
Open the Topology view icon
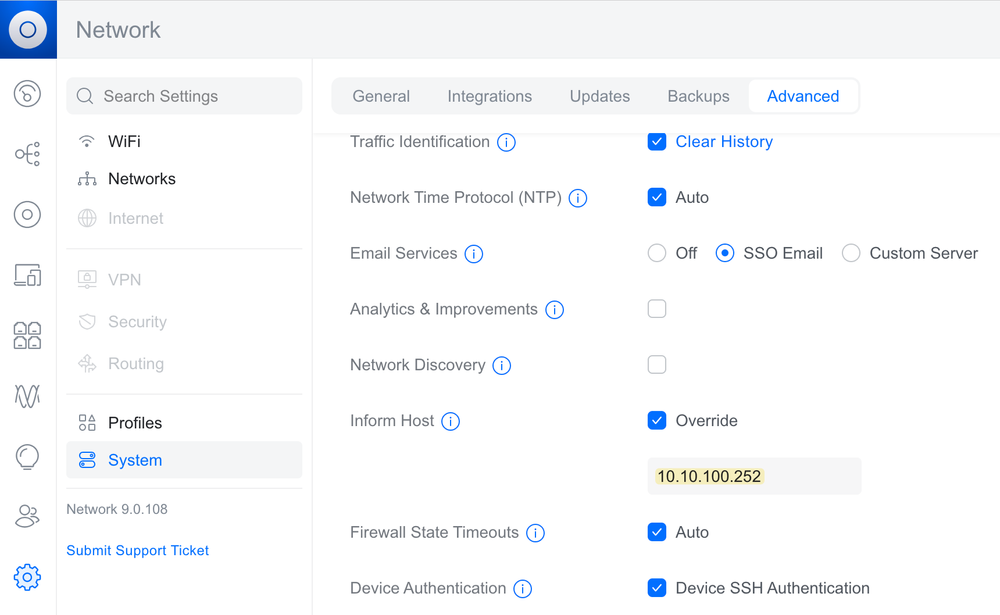27,154
